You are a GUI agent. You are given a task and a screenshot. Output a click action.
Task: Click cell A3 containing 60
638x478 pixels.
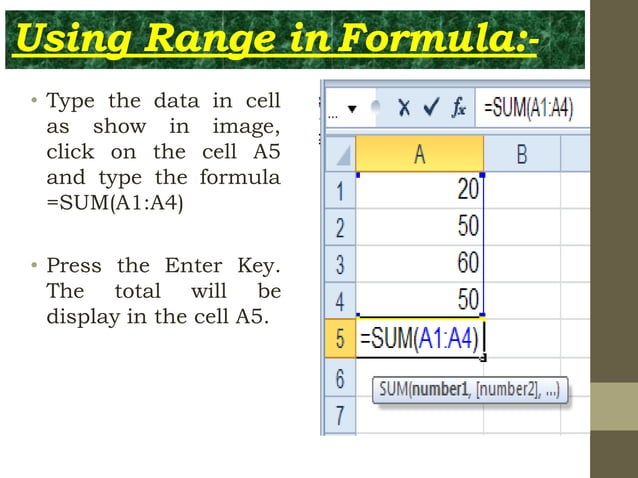coord(420,264)
